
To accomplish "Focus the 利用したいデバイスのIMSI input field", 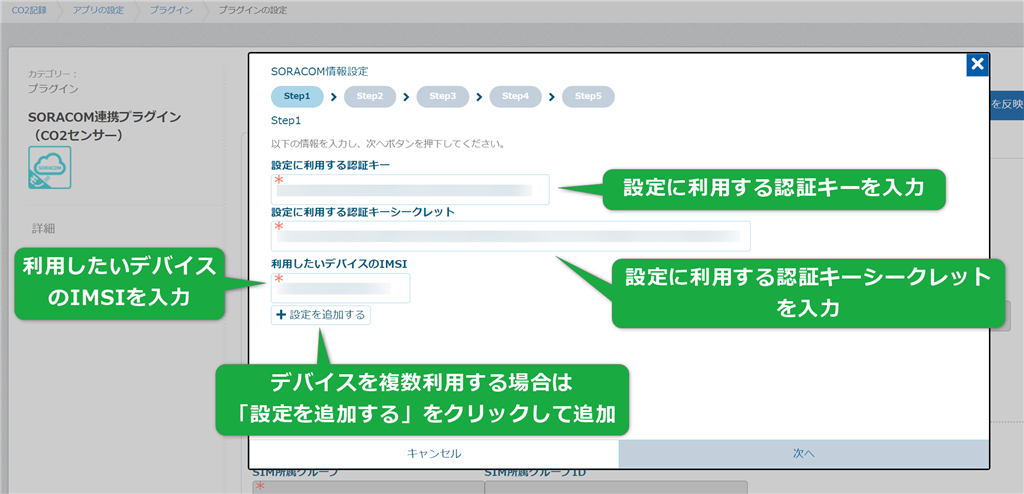I will [340, 288].
